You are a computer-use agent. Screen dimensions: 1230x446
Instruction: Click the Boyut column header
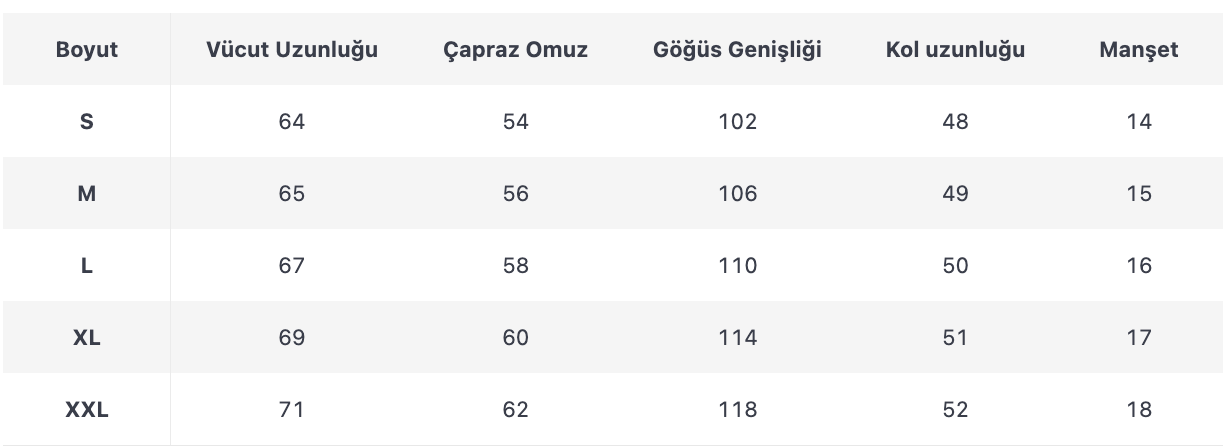pos(87,50)
